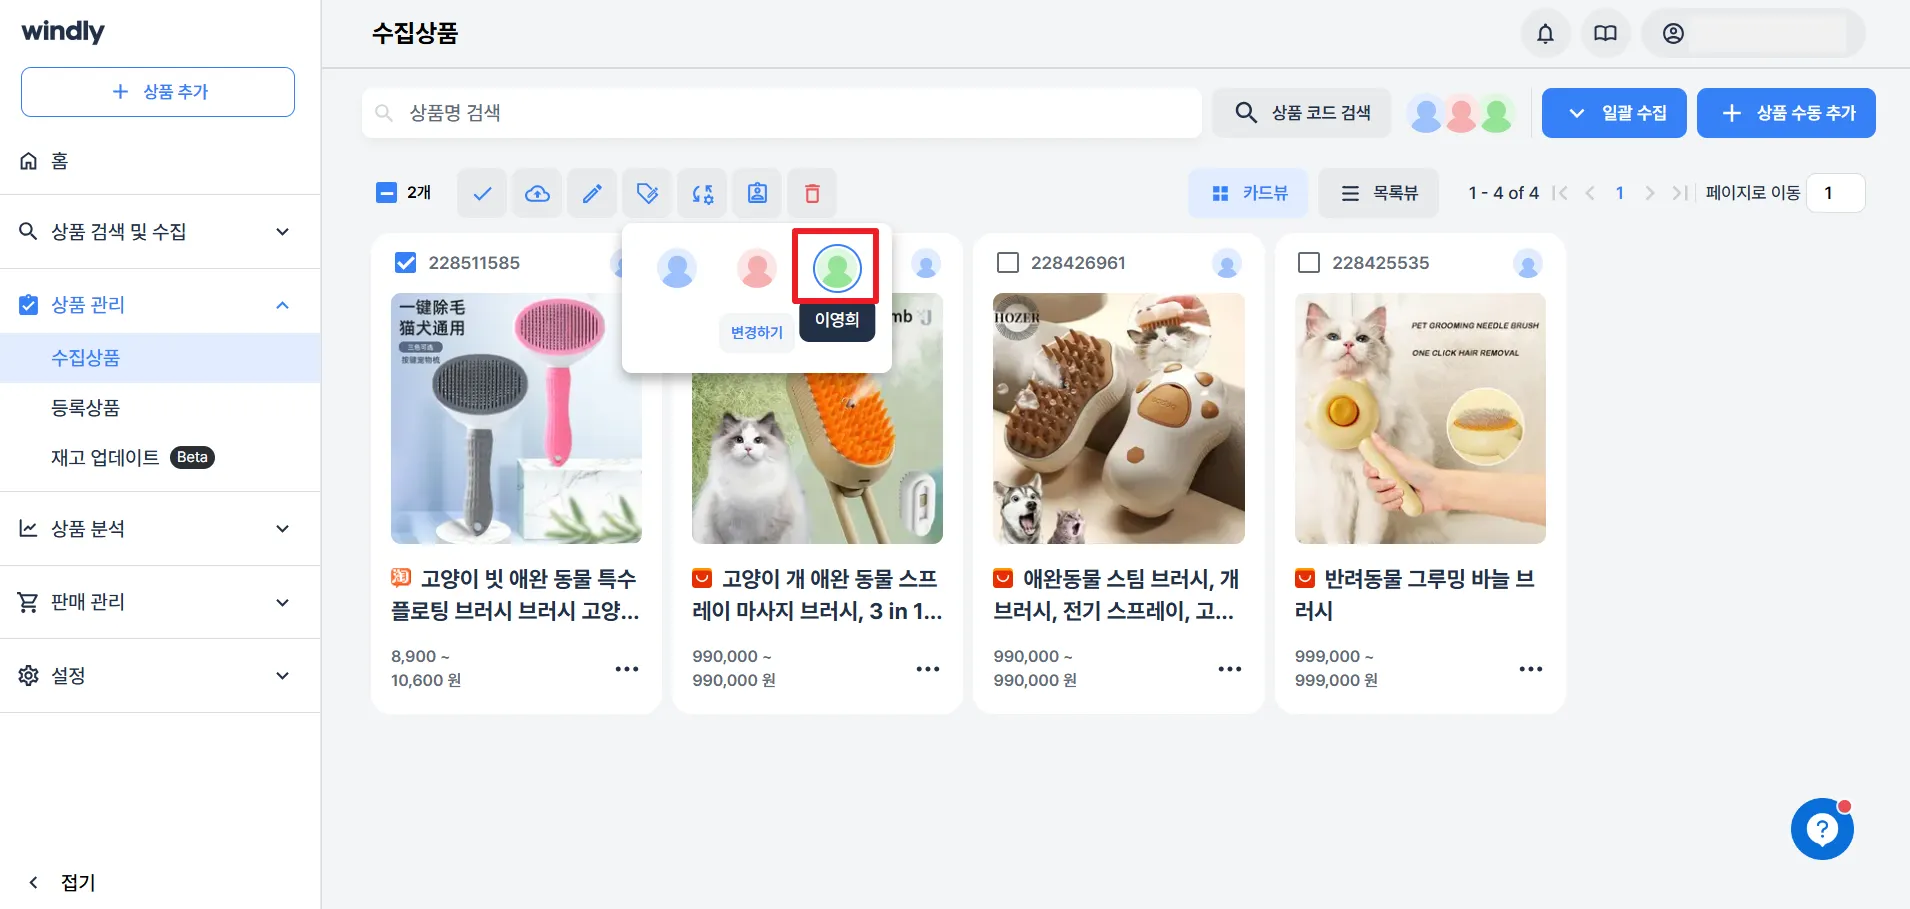Click assignee avatar on product 228425535
Image resolution: width=1910 pixels, height=909 pixels.
[x=1527, y=264]
